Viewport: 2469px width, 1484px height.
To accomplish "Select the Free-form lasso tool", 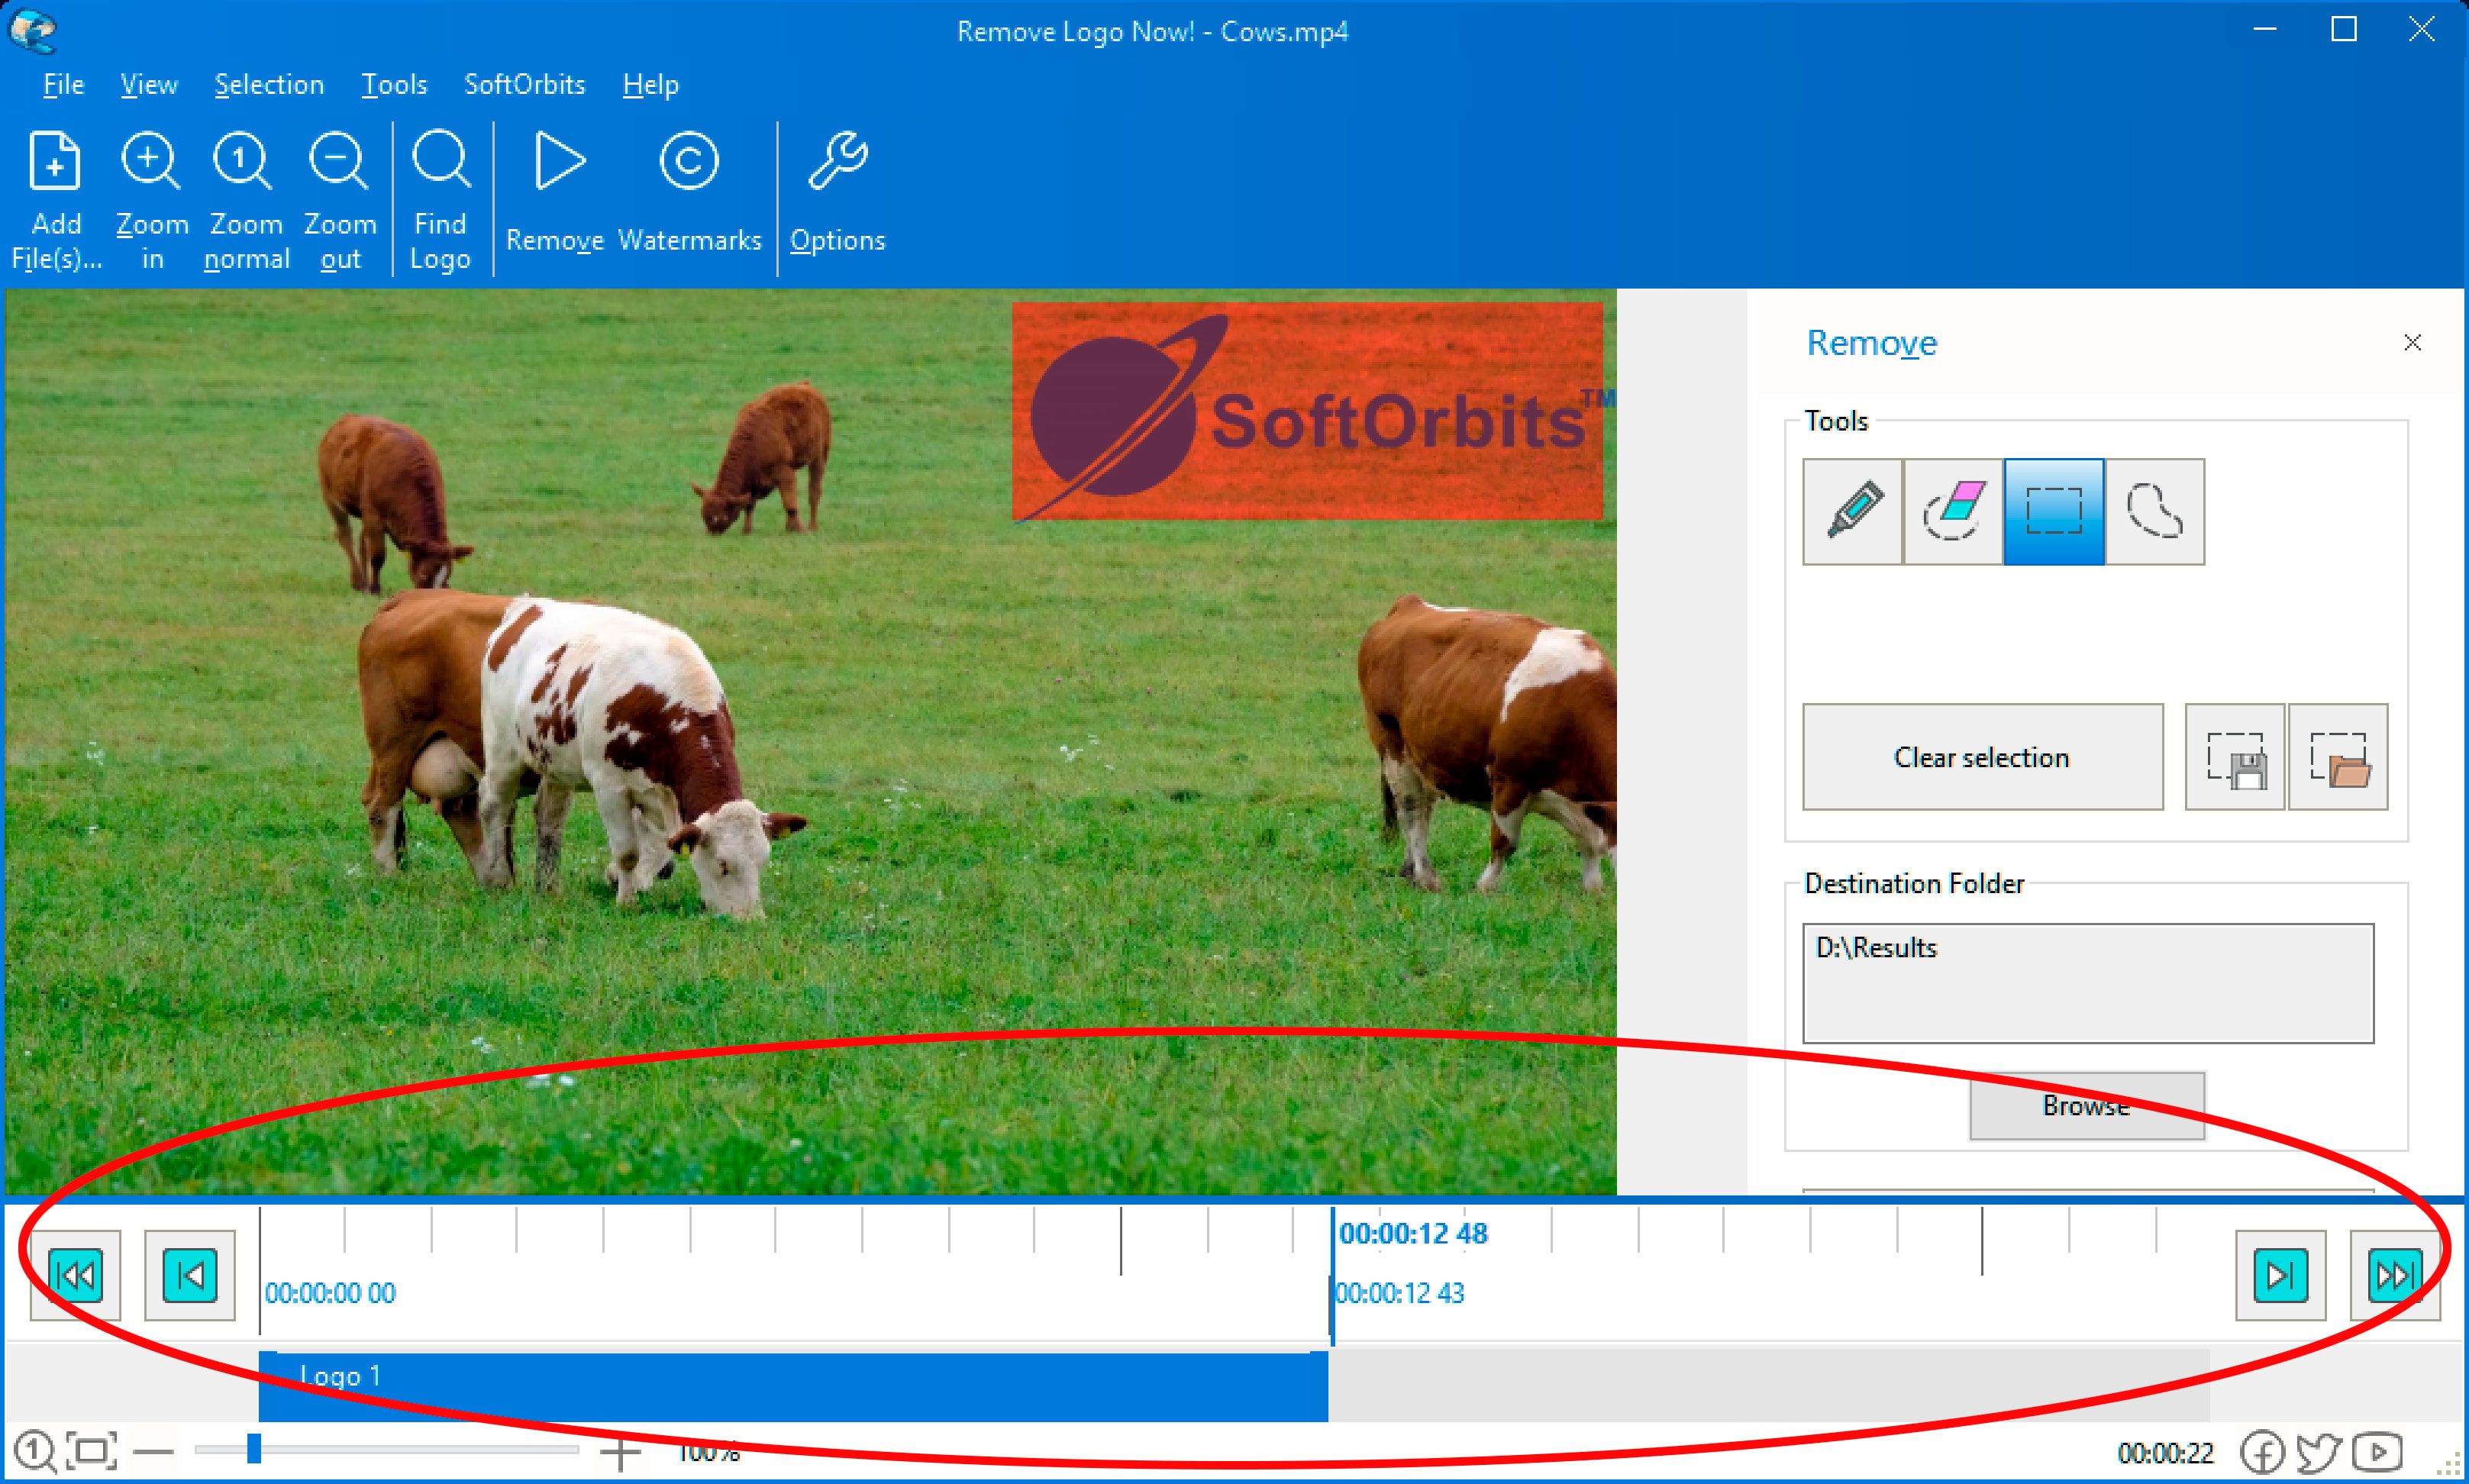I will click(2154, 512).
